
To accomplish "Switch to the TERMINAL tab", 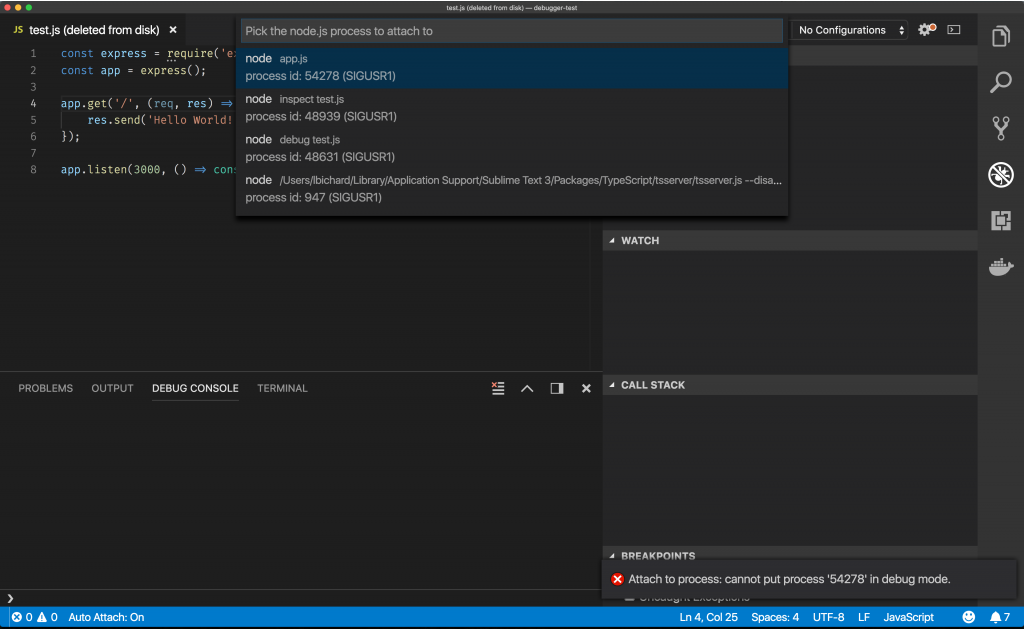I will [282, 388].
